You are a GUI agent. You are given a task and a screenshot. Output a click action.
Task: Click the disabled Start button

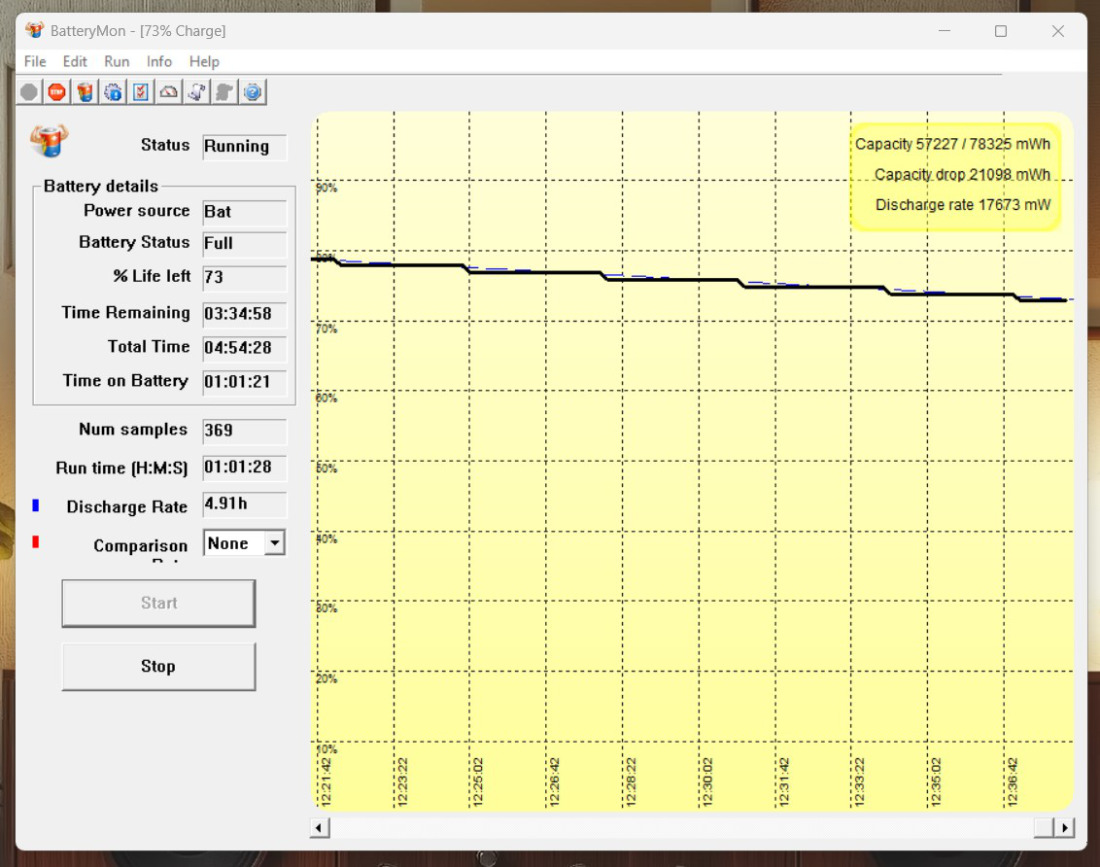159,603
